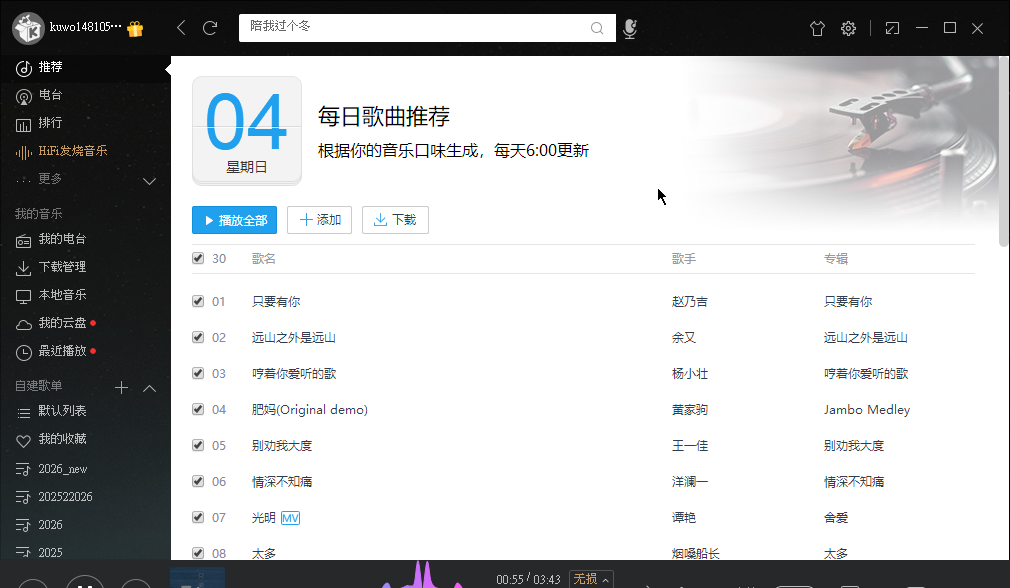Click the gift box icon beside username
The image size is (1010, 588).
135,29
